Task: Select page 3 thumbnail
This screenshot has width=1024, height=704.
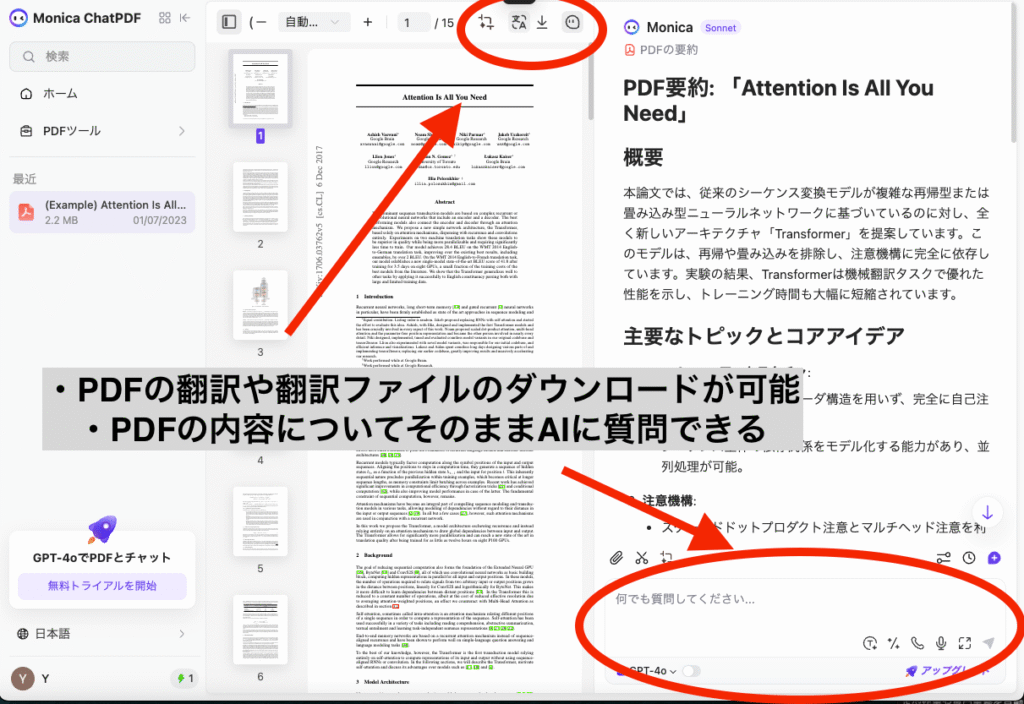Action: point(260,305)
